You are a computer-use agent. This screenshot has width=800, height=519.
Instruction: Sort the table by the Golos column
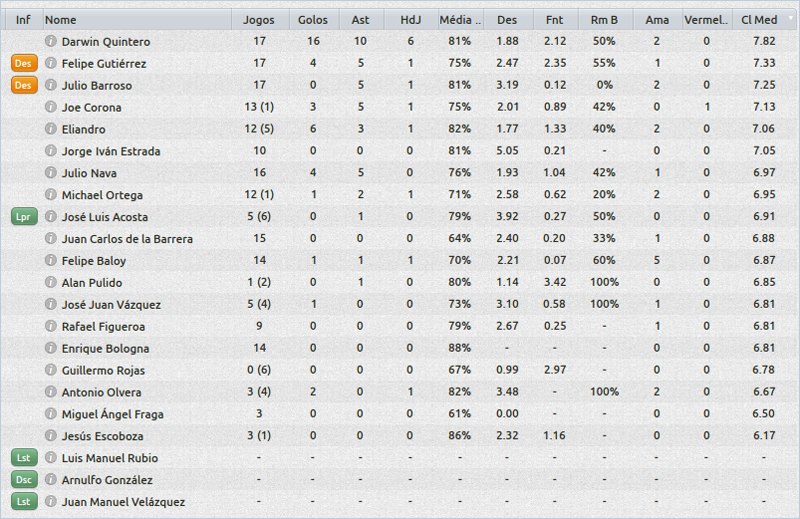pyautogui.click(x=312, y=20)
